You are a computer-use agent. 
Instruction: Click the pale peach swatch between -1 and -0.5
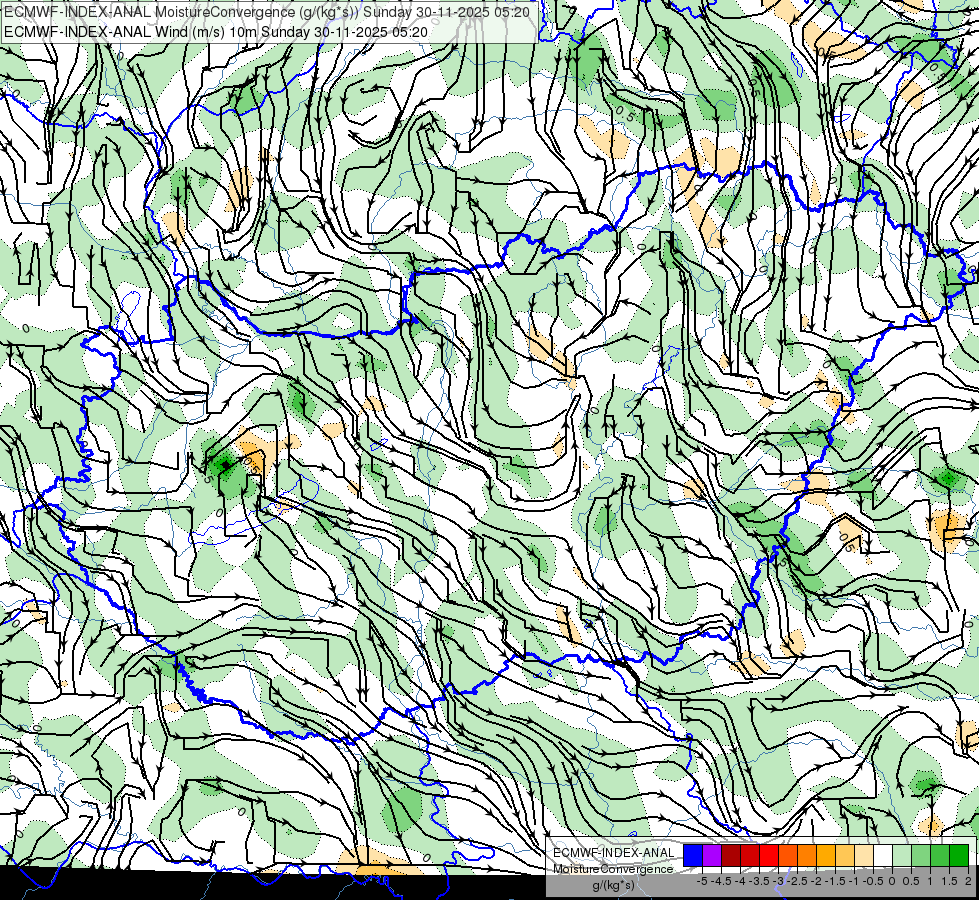pyautogui.click(x=865, y=855)
